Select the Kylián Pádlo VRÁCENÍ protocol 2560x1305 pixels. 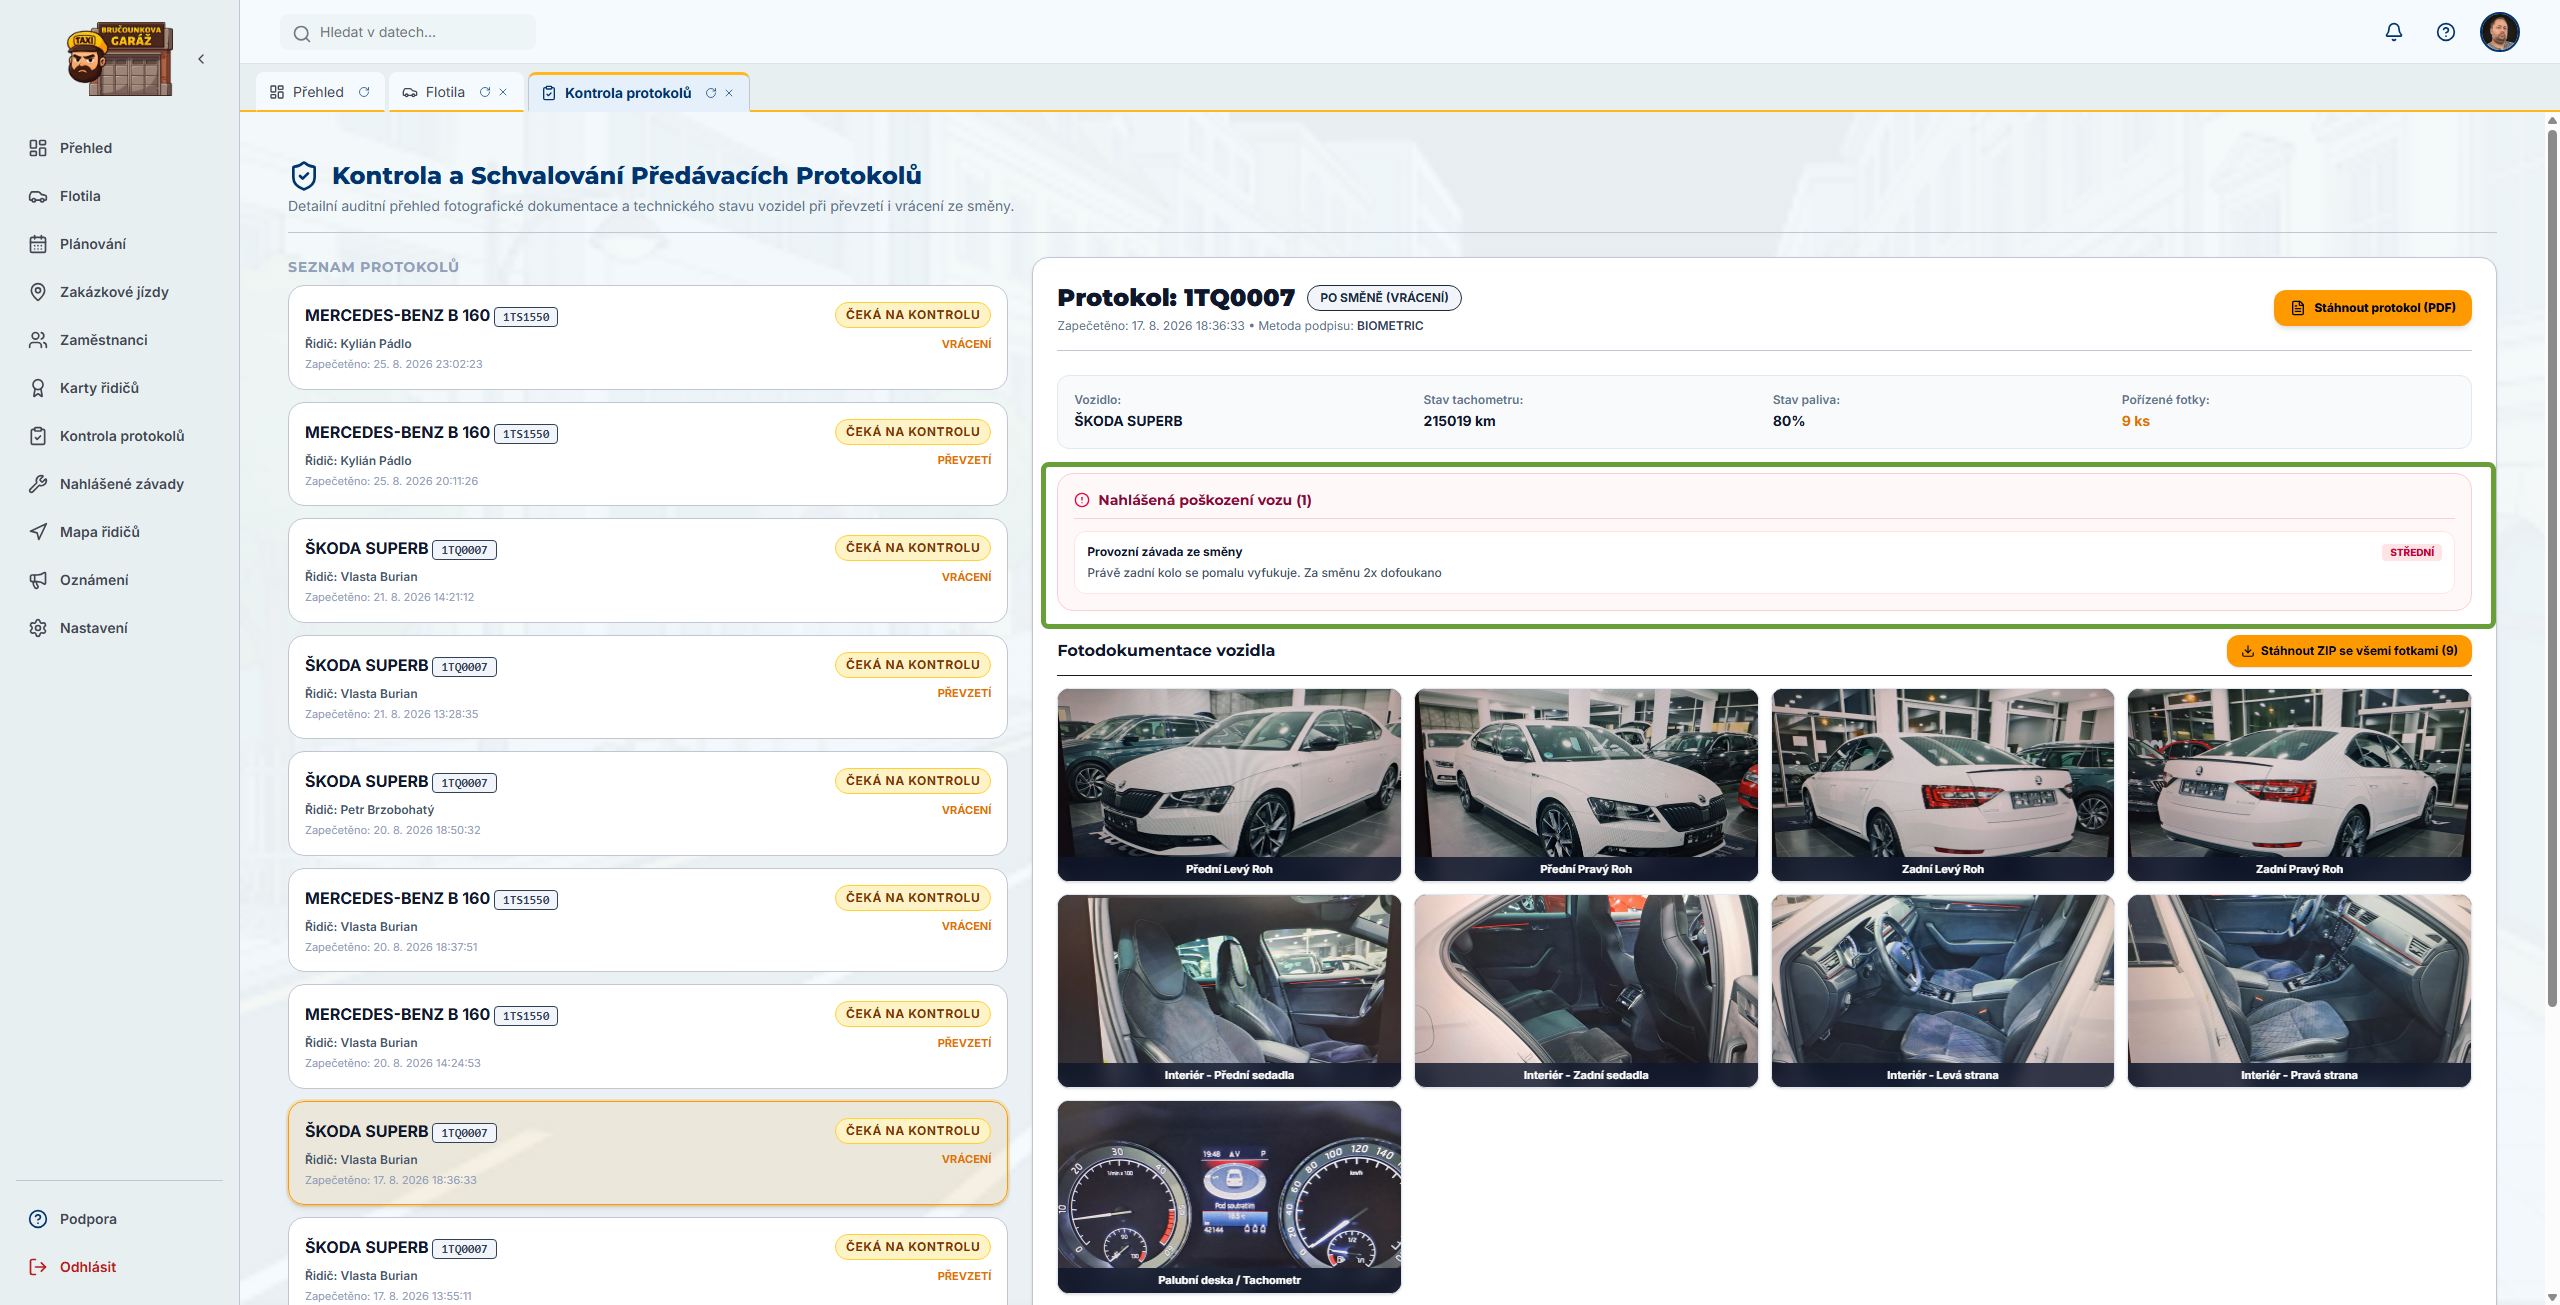click(x=647, y=338)
